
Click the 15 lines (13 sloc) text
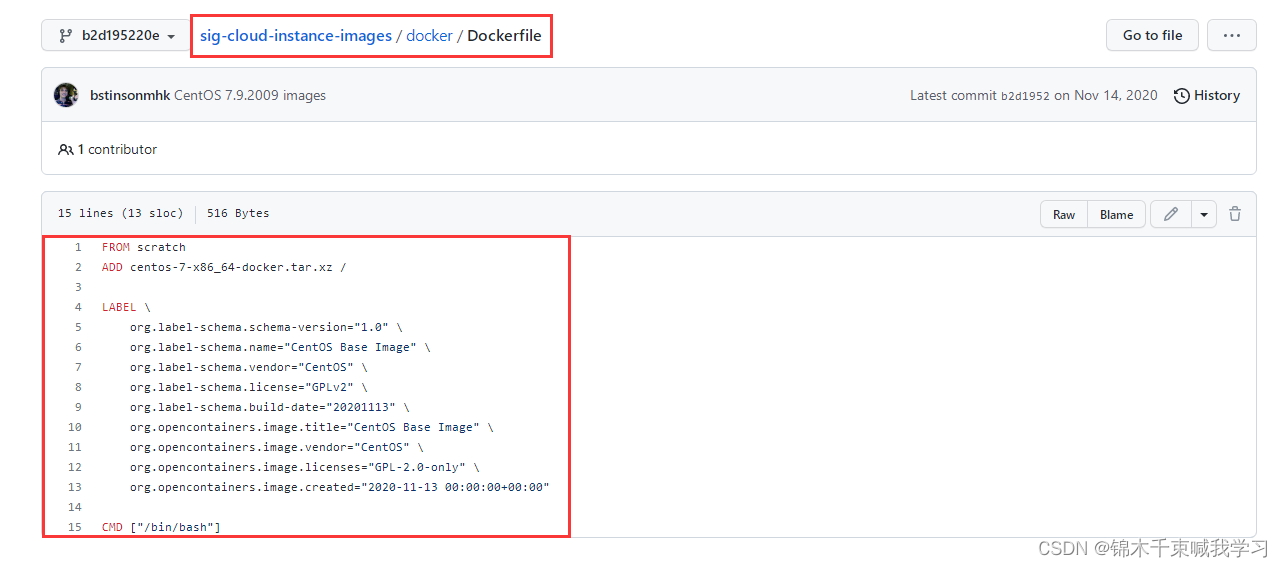click(120, 214)
